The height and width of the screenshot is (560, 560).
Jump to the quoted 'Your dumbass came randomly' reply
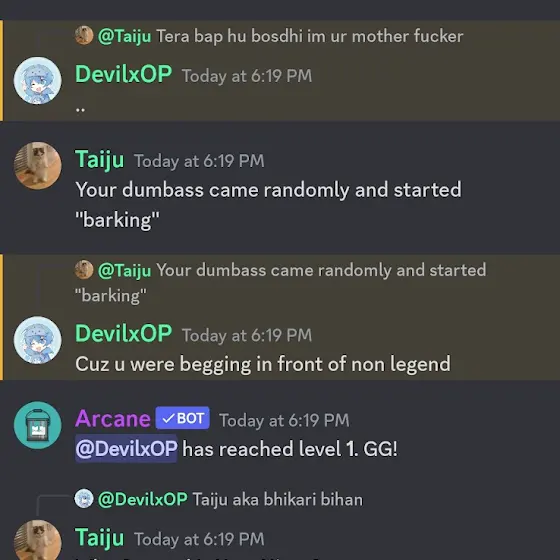pyautogui.click(x=280, y=282)
